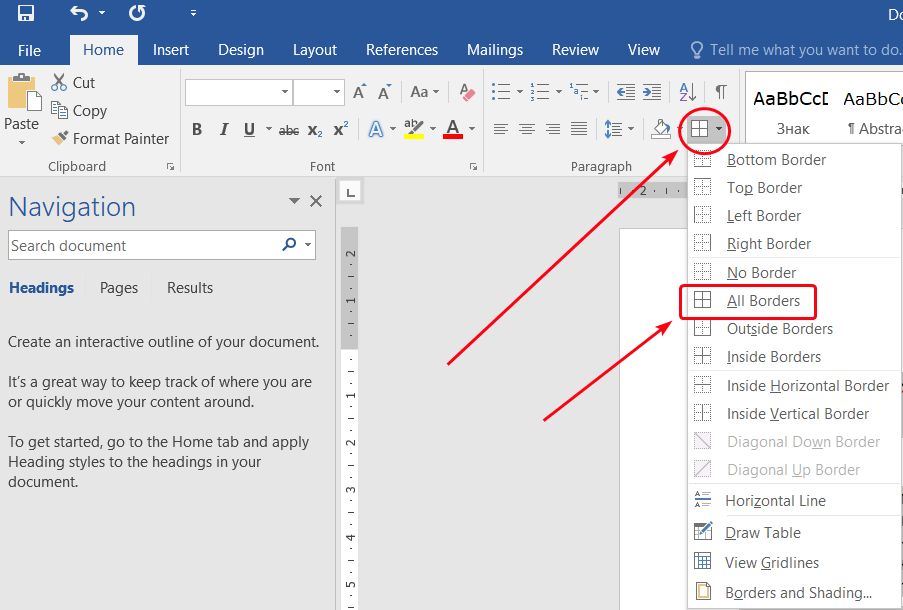Apply the red font color

point(453,129)
